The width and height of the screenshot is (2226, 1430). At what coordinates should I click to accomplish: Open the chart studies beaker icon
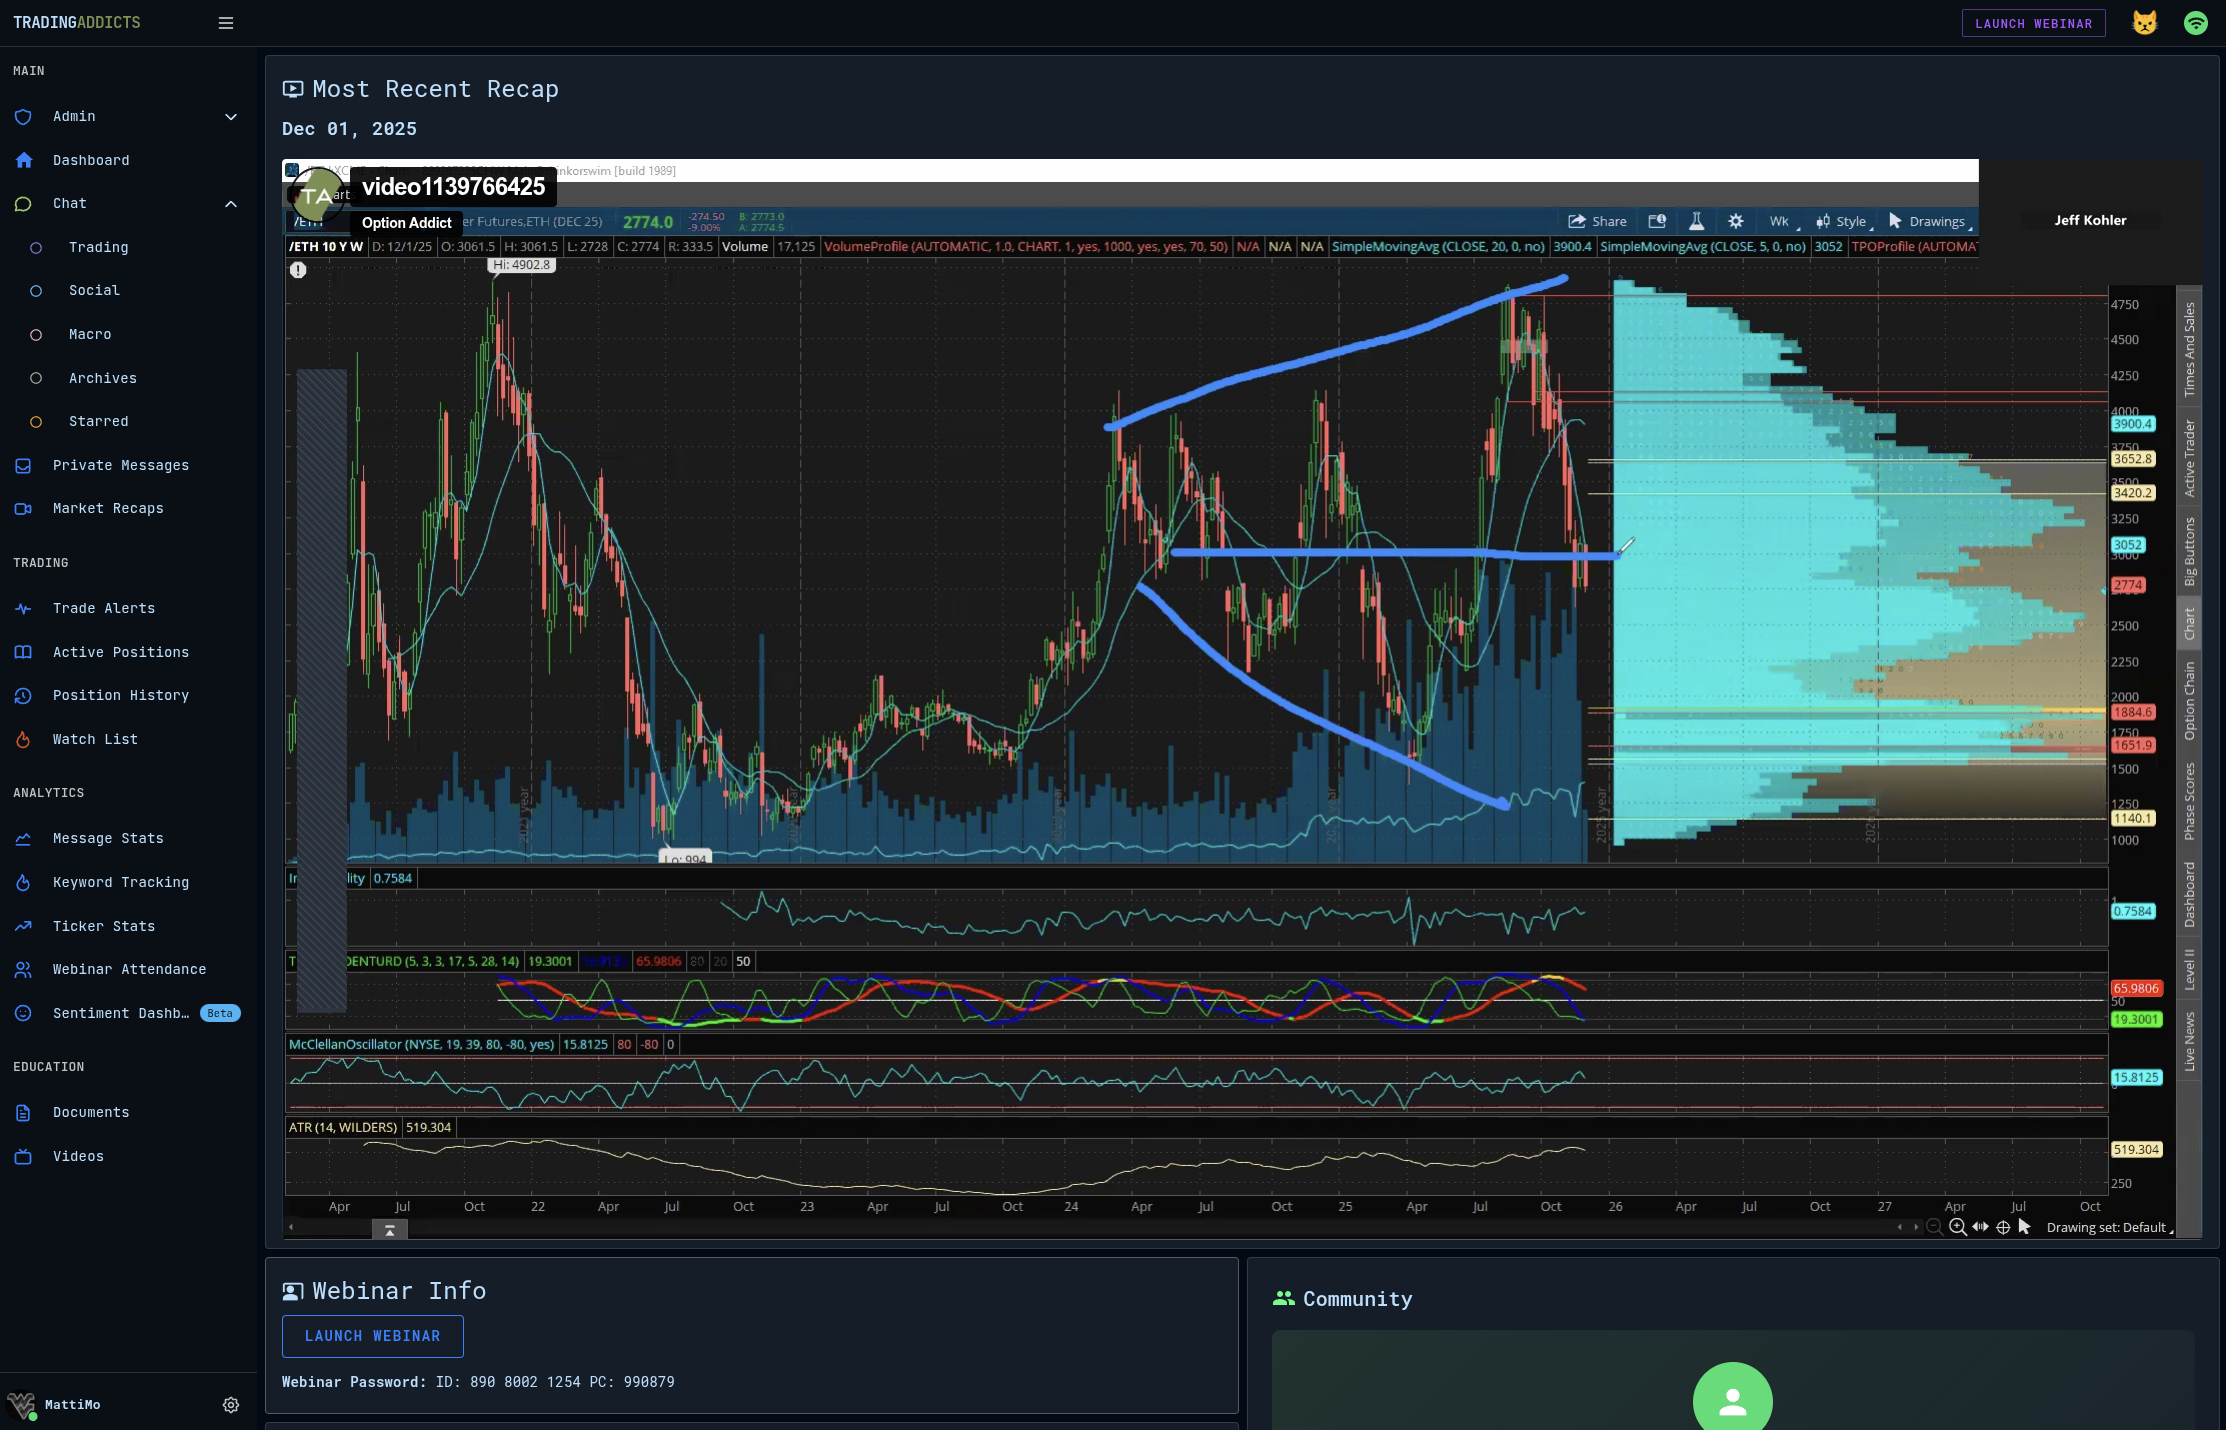pyautogui.click(x=1698, y=221)
